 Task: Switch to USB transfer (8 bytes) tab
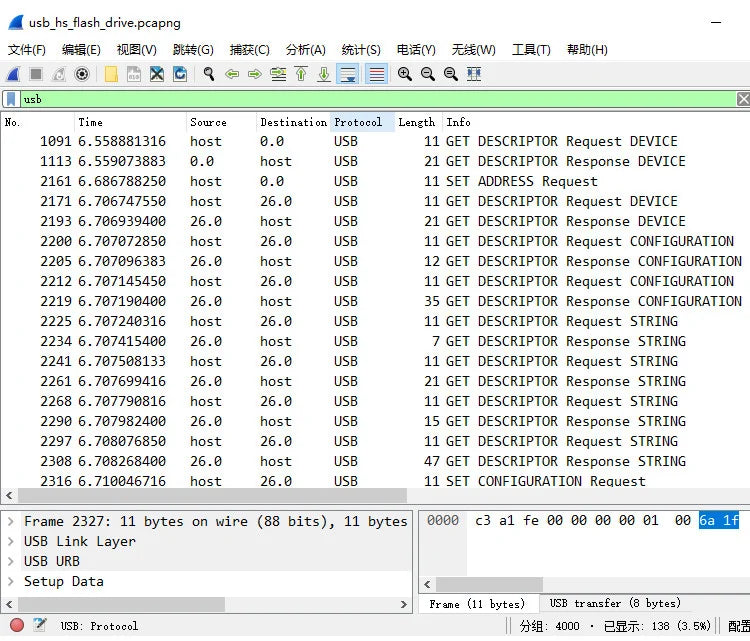click(615, 603)
